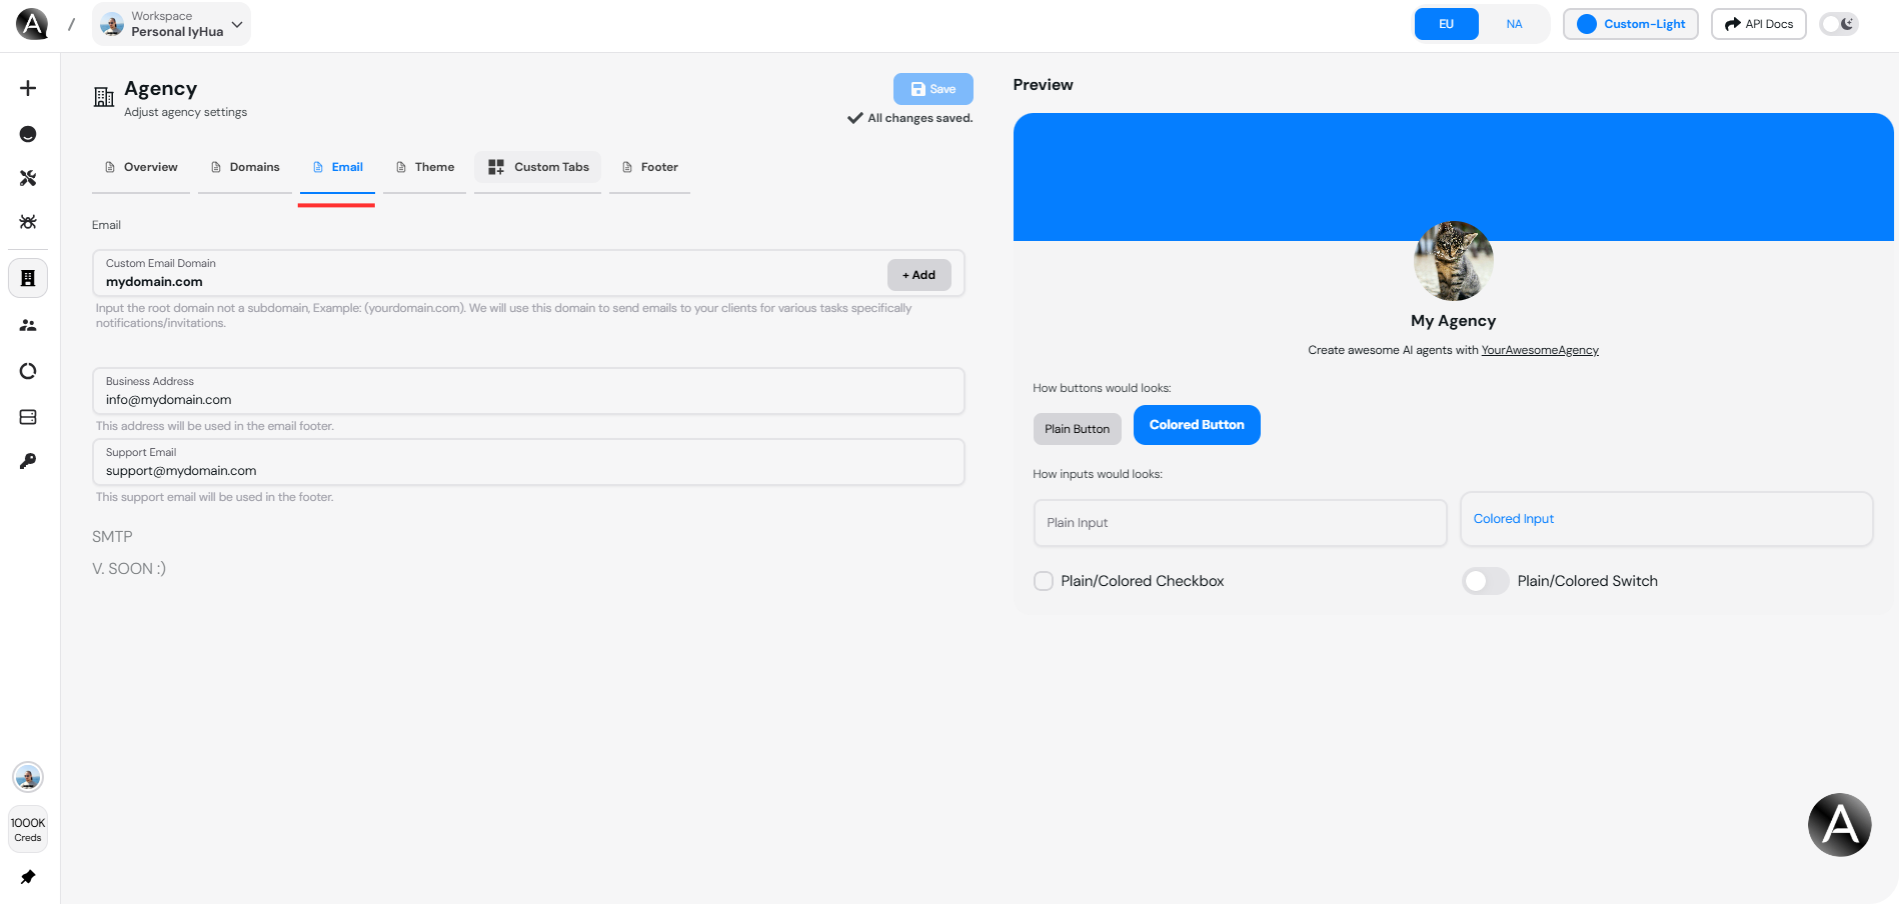1899x904 pixels.
Task: Open the key icon for API credentials
Action: click(x=28, y=461)
